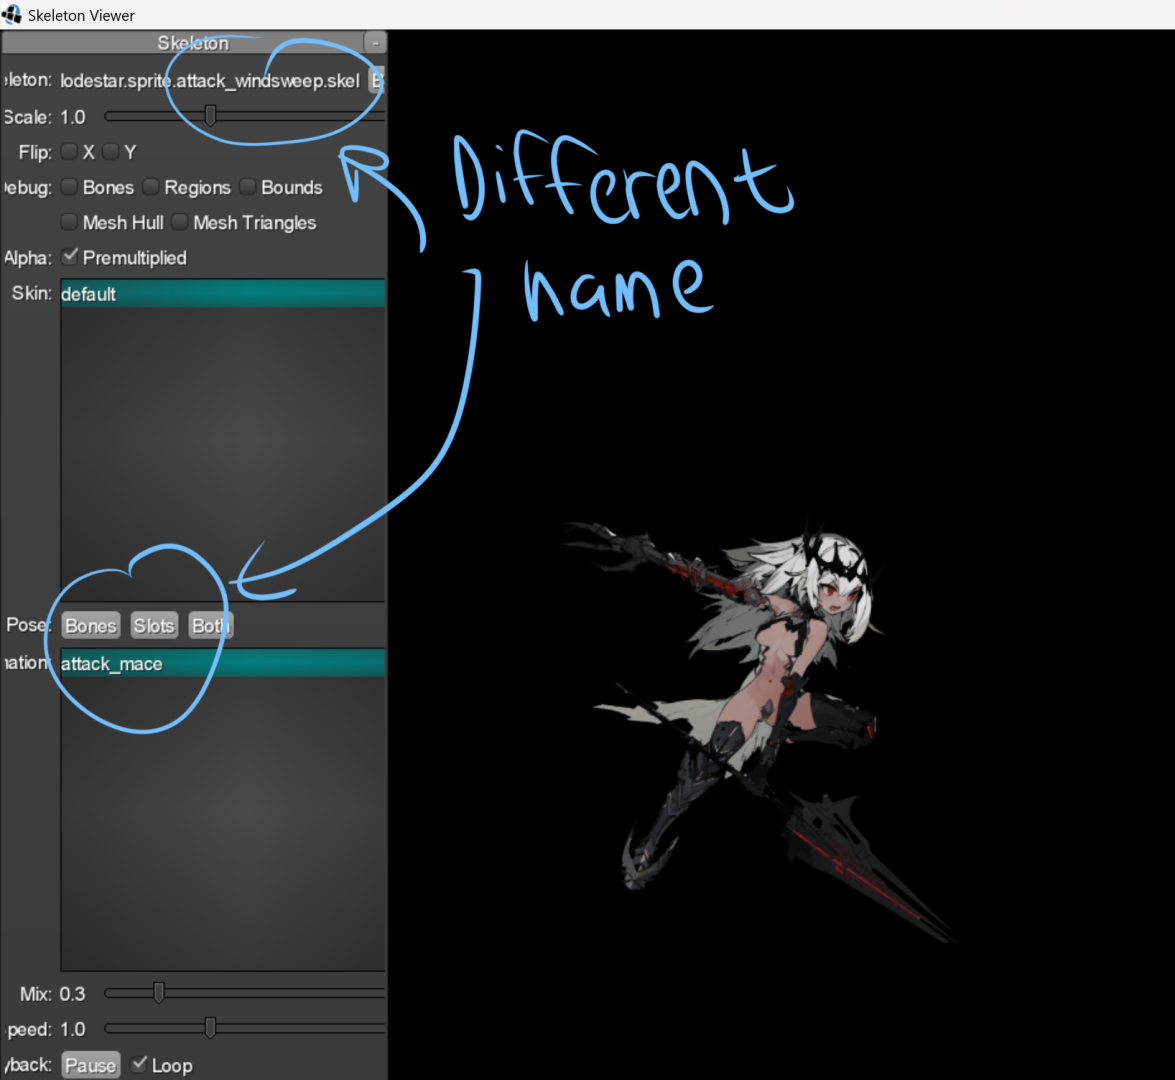1175x1080 pixels.
Task: Click the Slots setup pose button
Action: [154, 626]
